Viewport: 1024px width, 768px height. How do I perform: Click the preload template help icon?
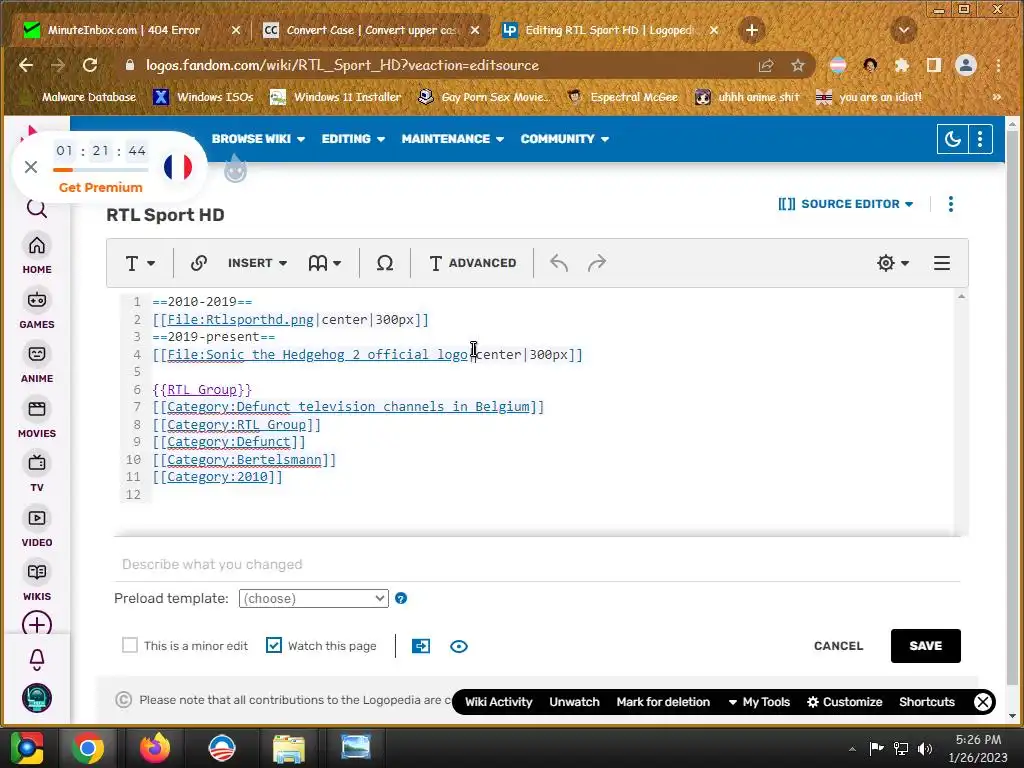(x=401, y=598)
